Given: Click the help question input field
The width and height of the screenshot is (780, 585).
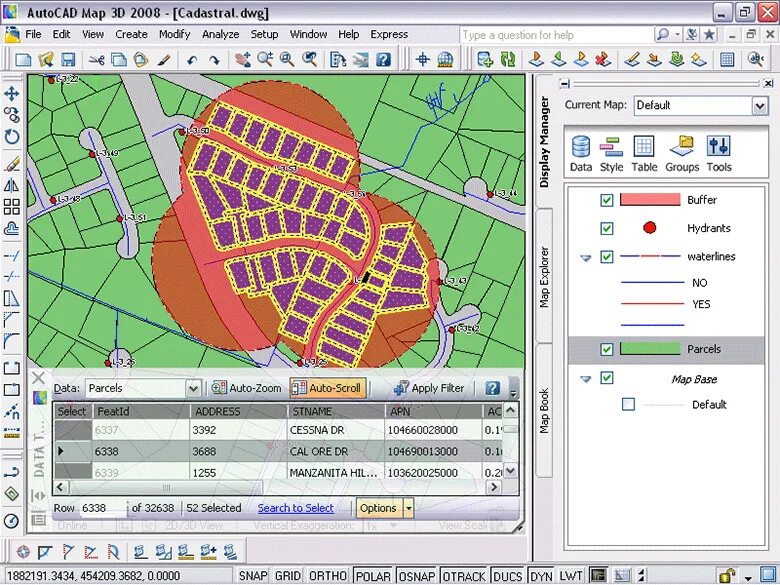Looking at the screenshot, I should [x=557, y=35].
